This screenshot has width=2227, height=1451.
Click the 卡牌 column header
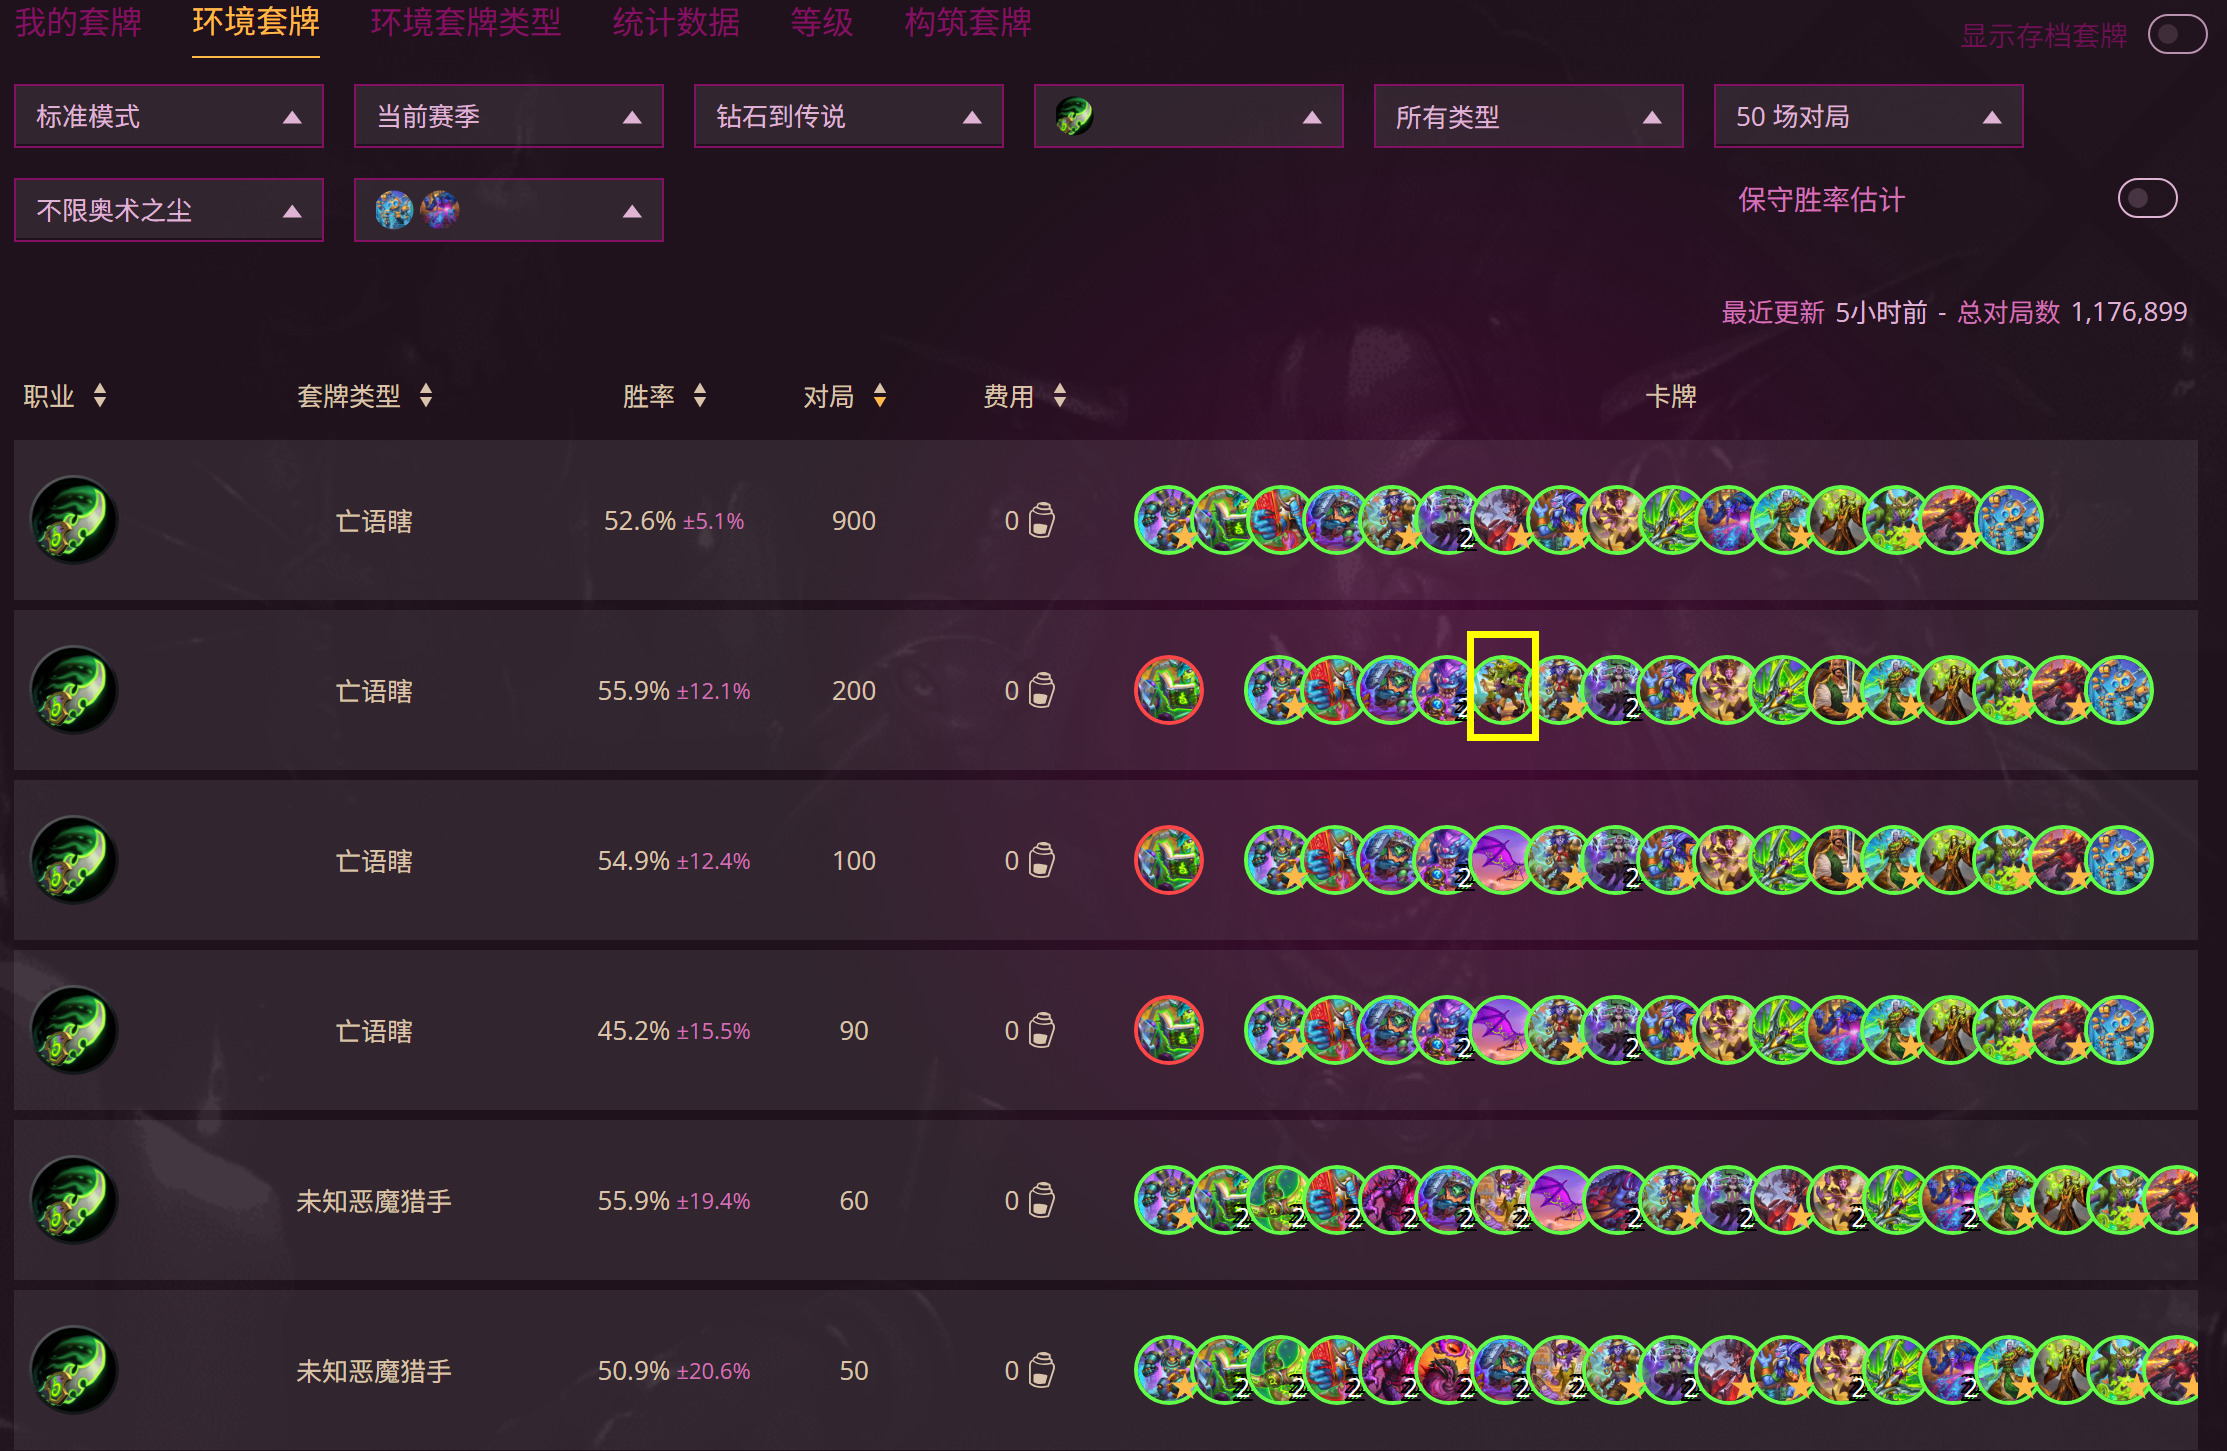pyautogui.click(x=1671, y=396)
